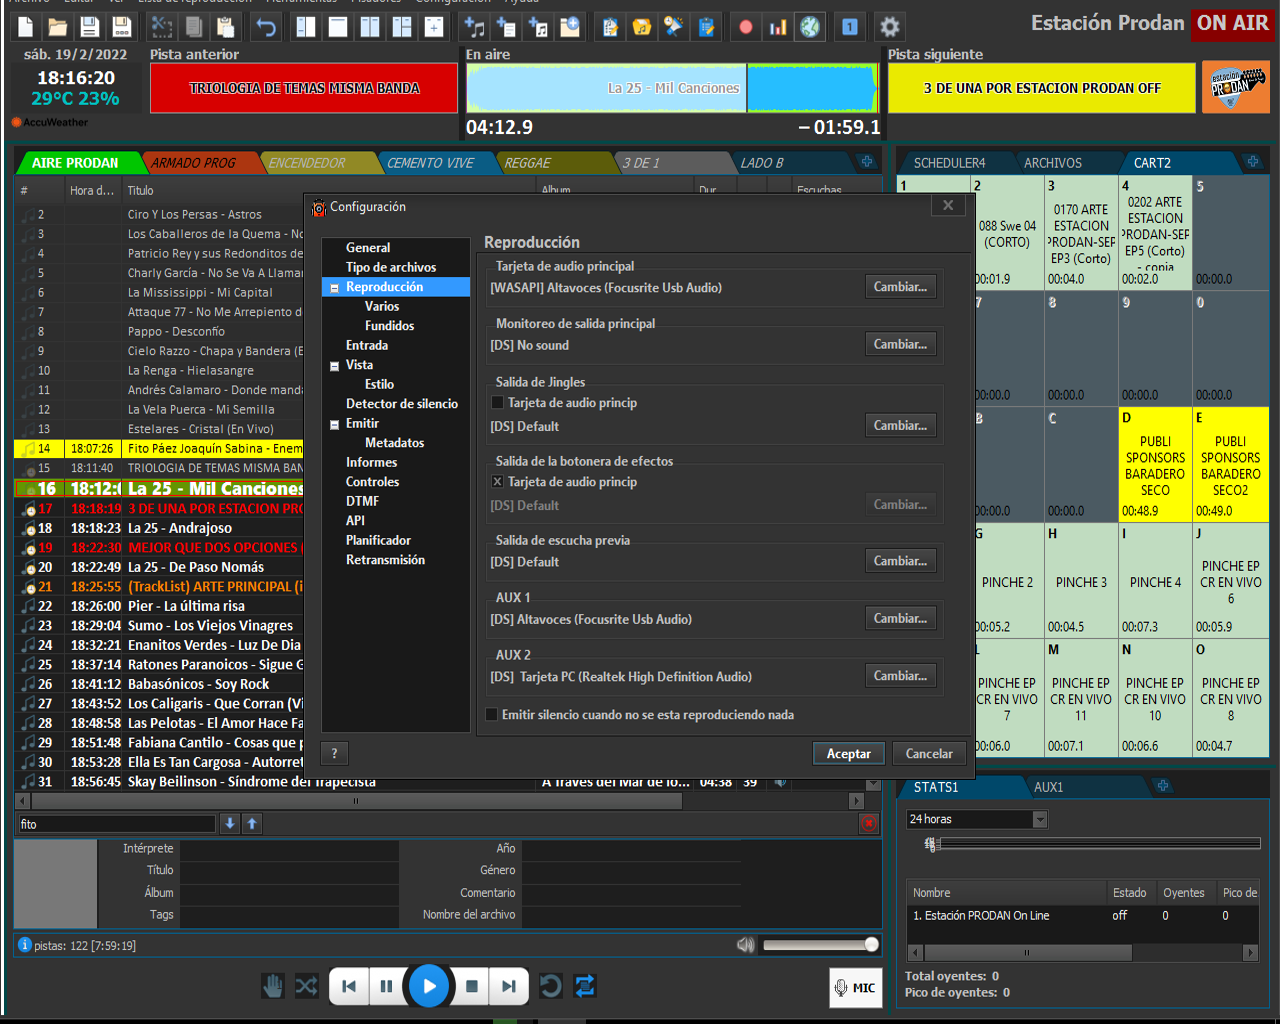Open settings via the gear toolbar icon
The width and height of the screenshot is (1280, 1024).
point(890,27)
